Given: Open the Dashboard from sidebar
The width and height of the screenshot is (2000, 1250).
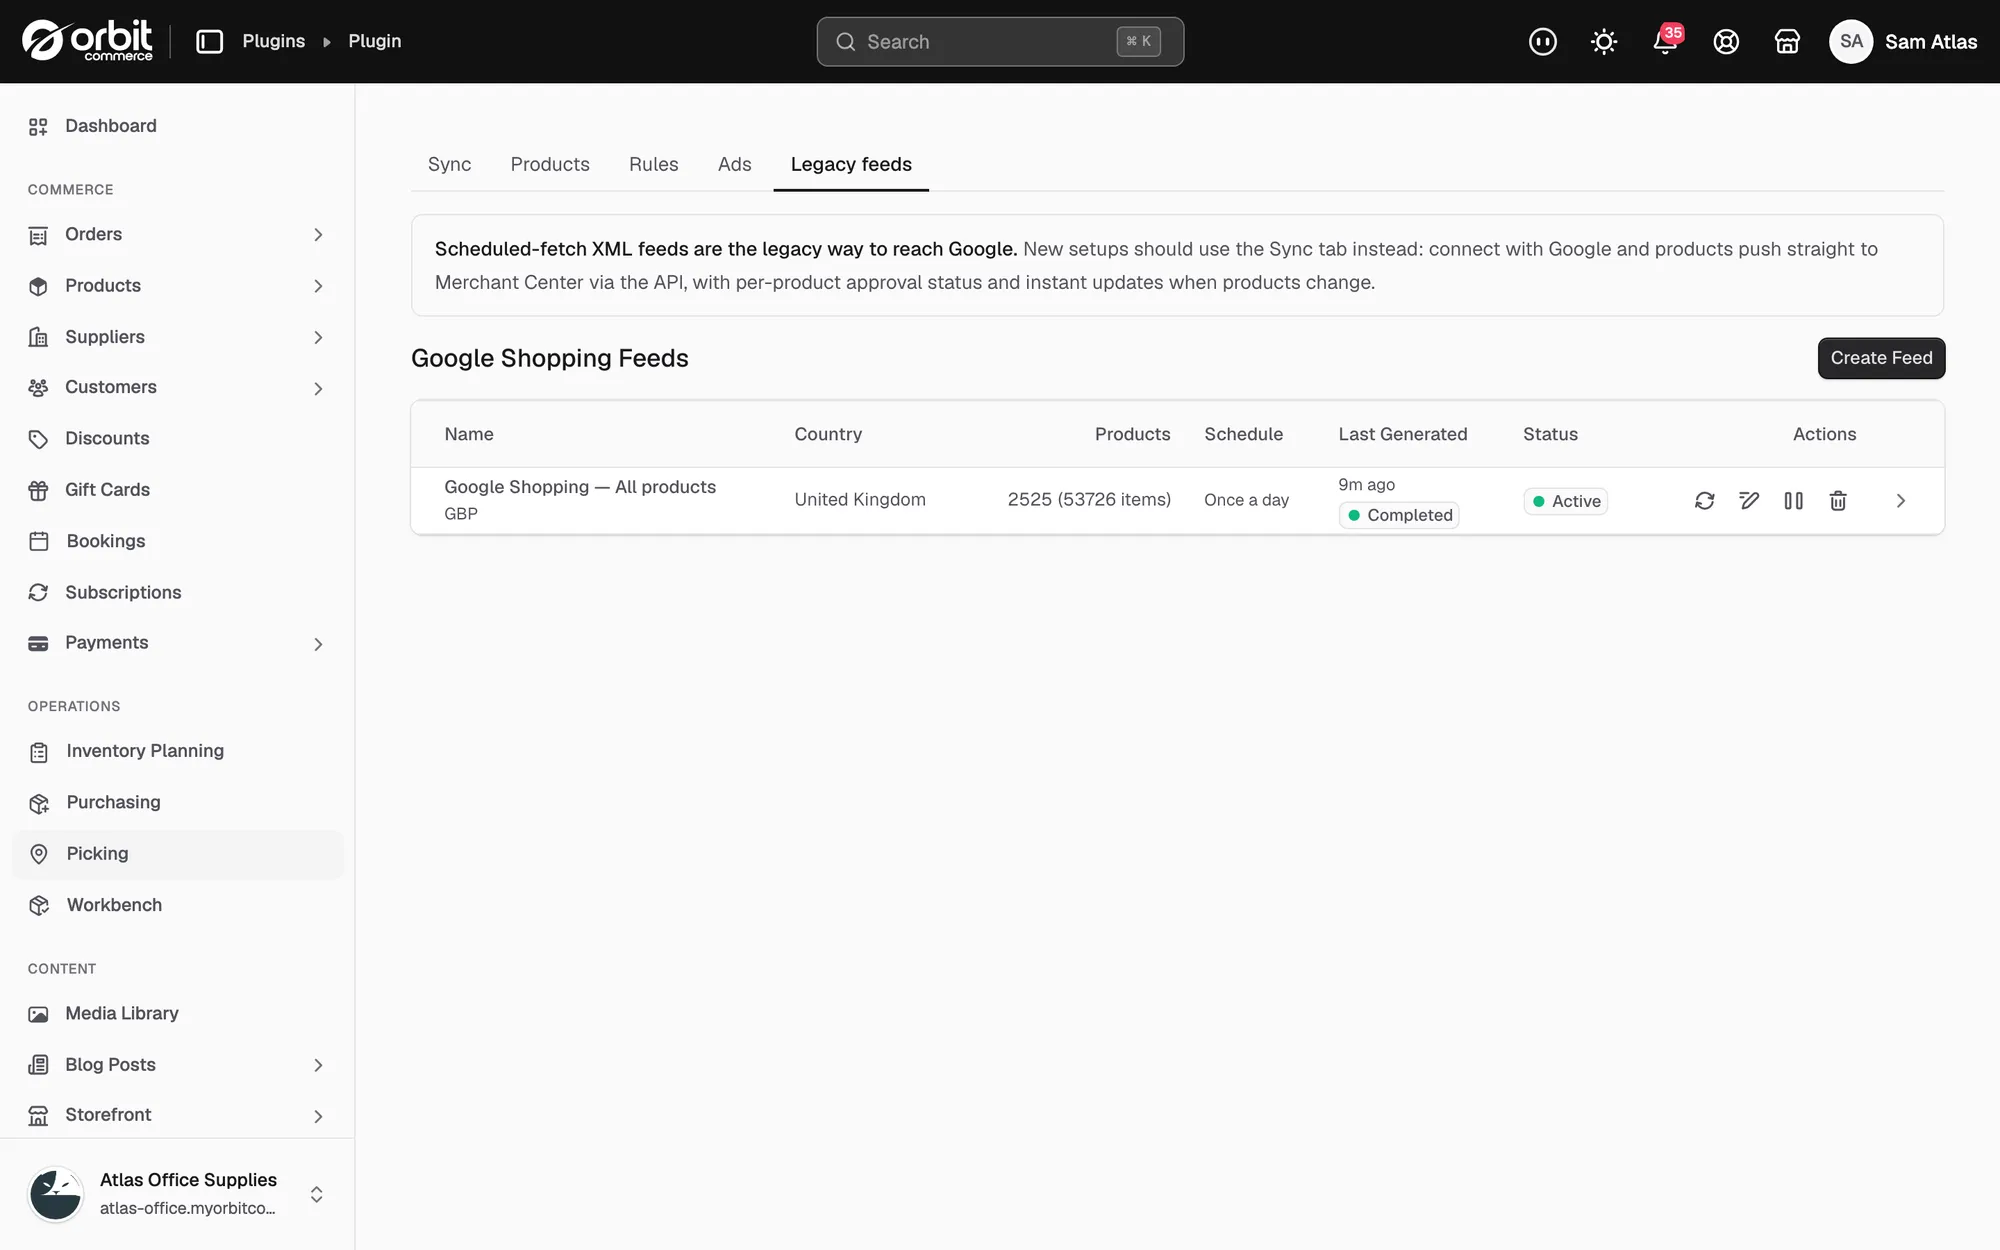Looking at the screenshot, I should point(177,126).
